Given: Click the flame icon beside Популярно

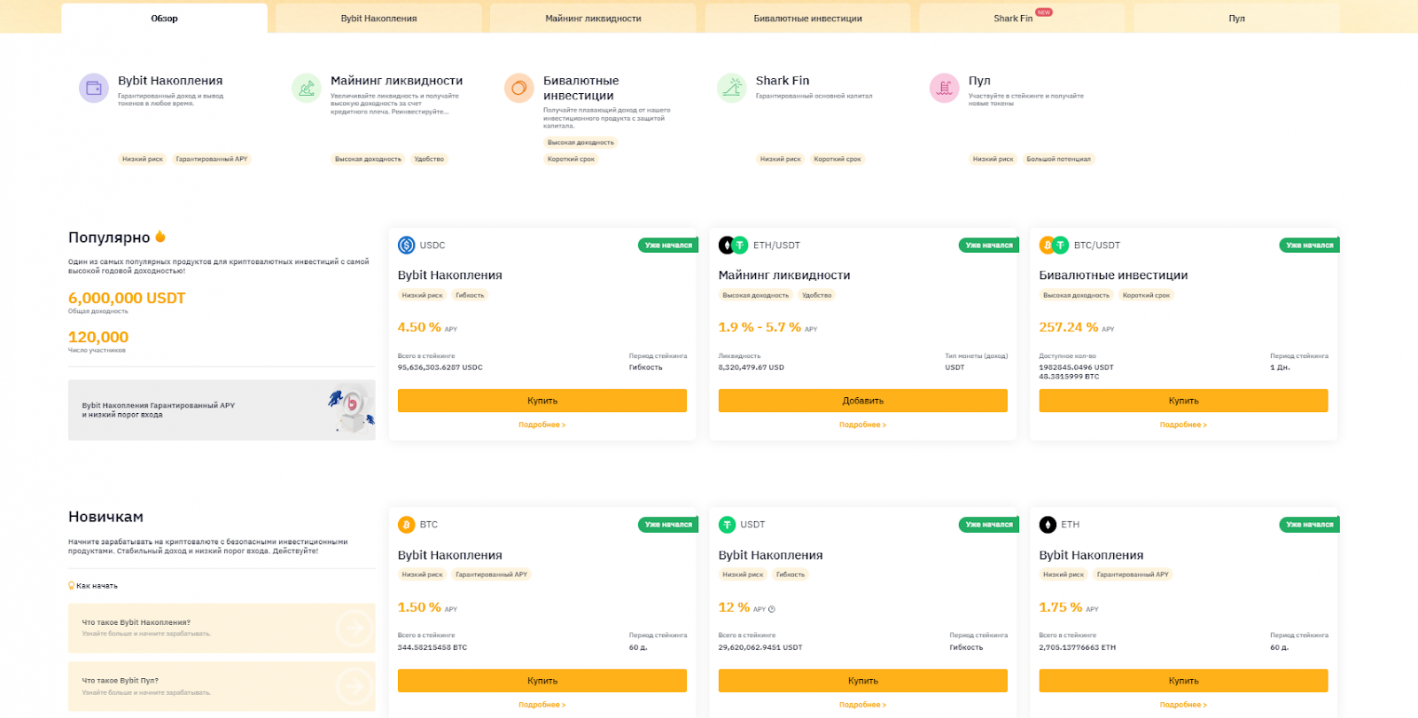Looking at the screenshot, I should click(160, 237).
